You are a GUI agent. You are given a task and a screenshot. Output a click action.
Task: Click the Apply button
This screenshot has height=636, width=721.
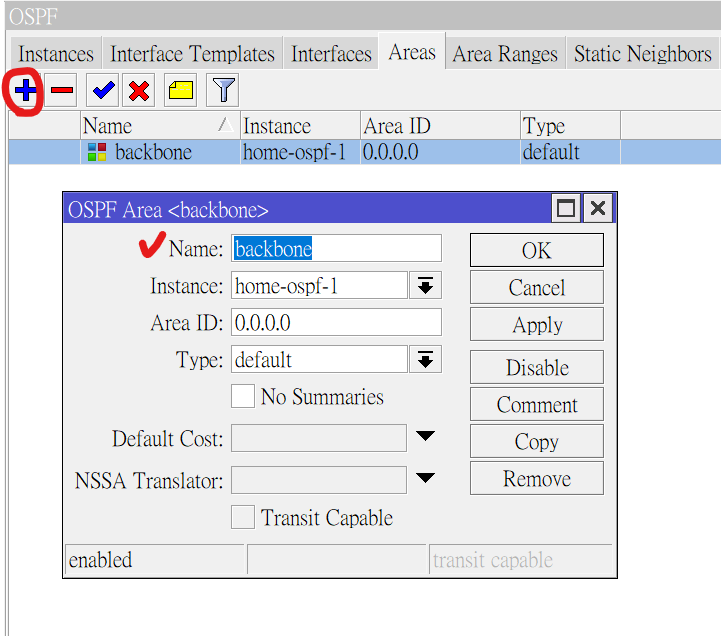pyautogui.click(x=536, y=325)
